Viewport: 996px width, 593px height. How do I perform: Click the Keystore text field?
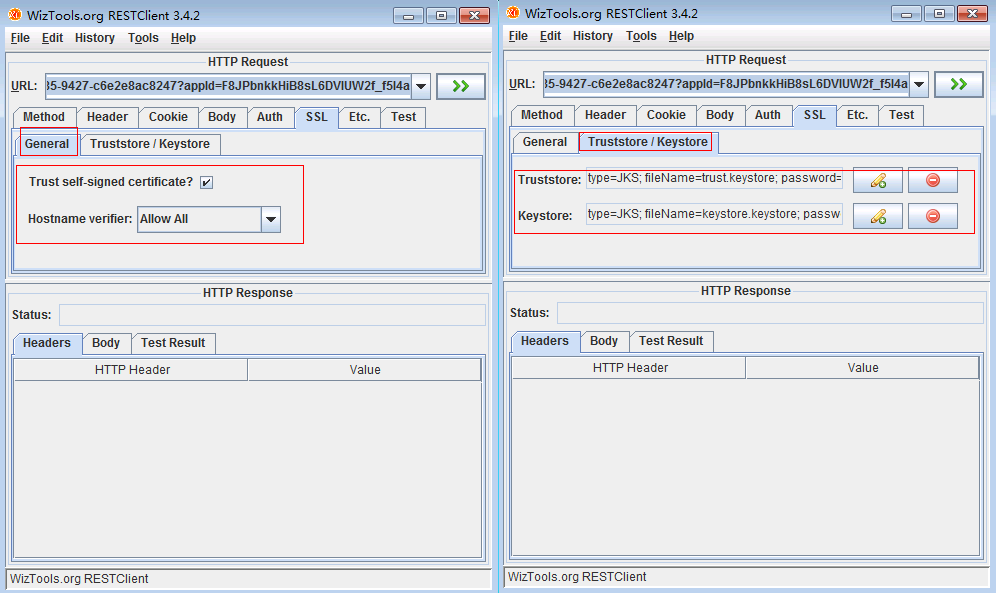coord(714,215)
